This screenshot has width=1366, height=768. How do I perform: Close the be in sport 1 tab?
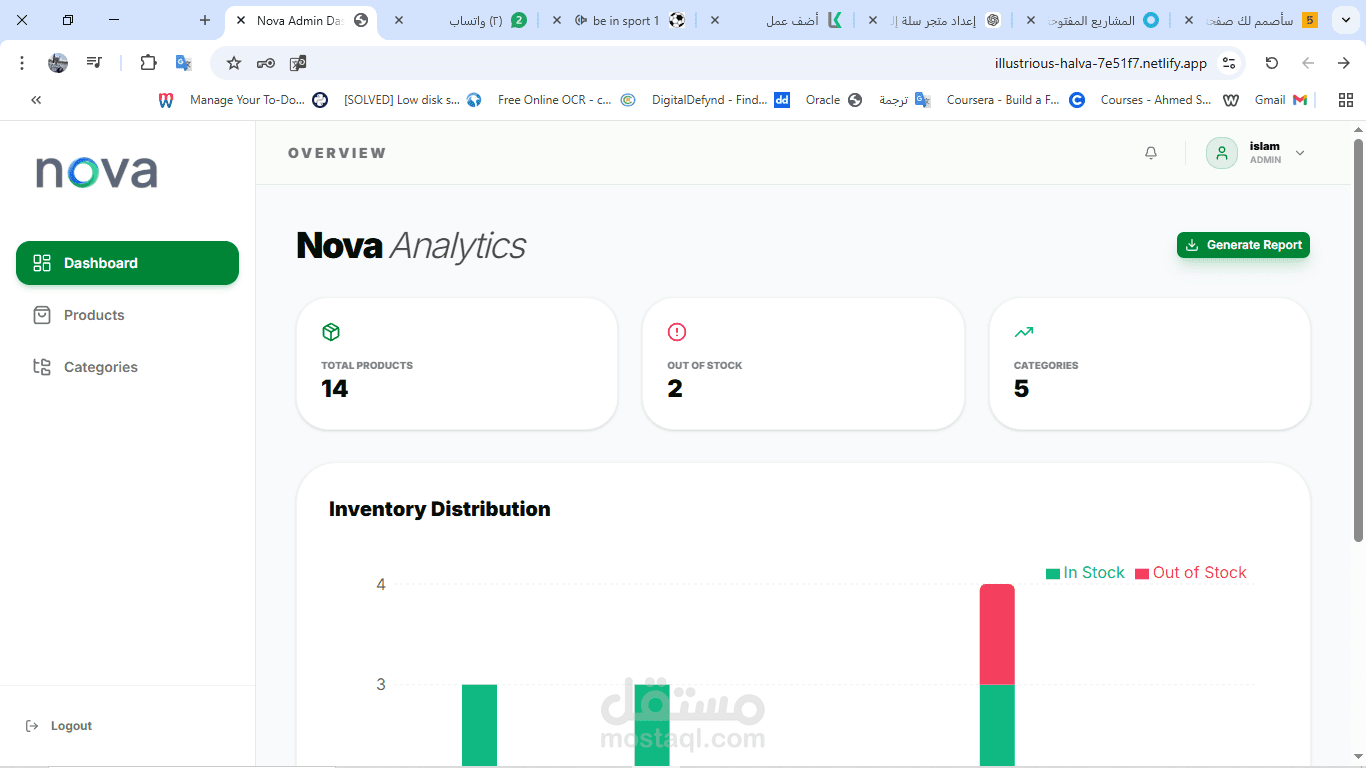coord(557,20)
